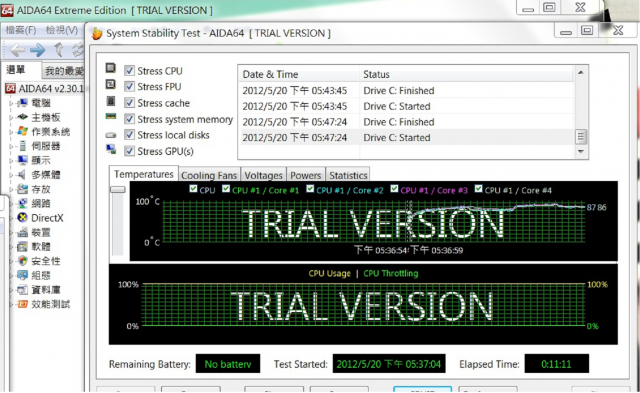
Task: Toggle CPU #1 / Core #1 graph checkbox
Action: tap(226, 189)
